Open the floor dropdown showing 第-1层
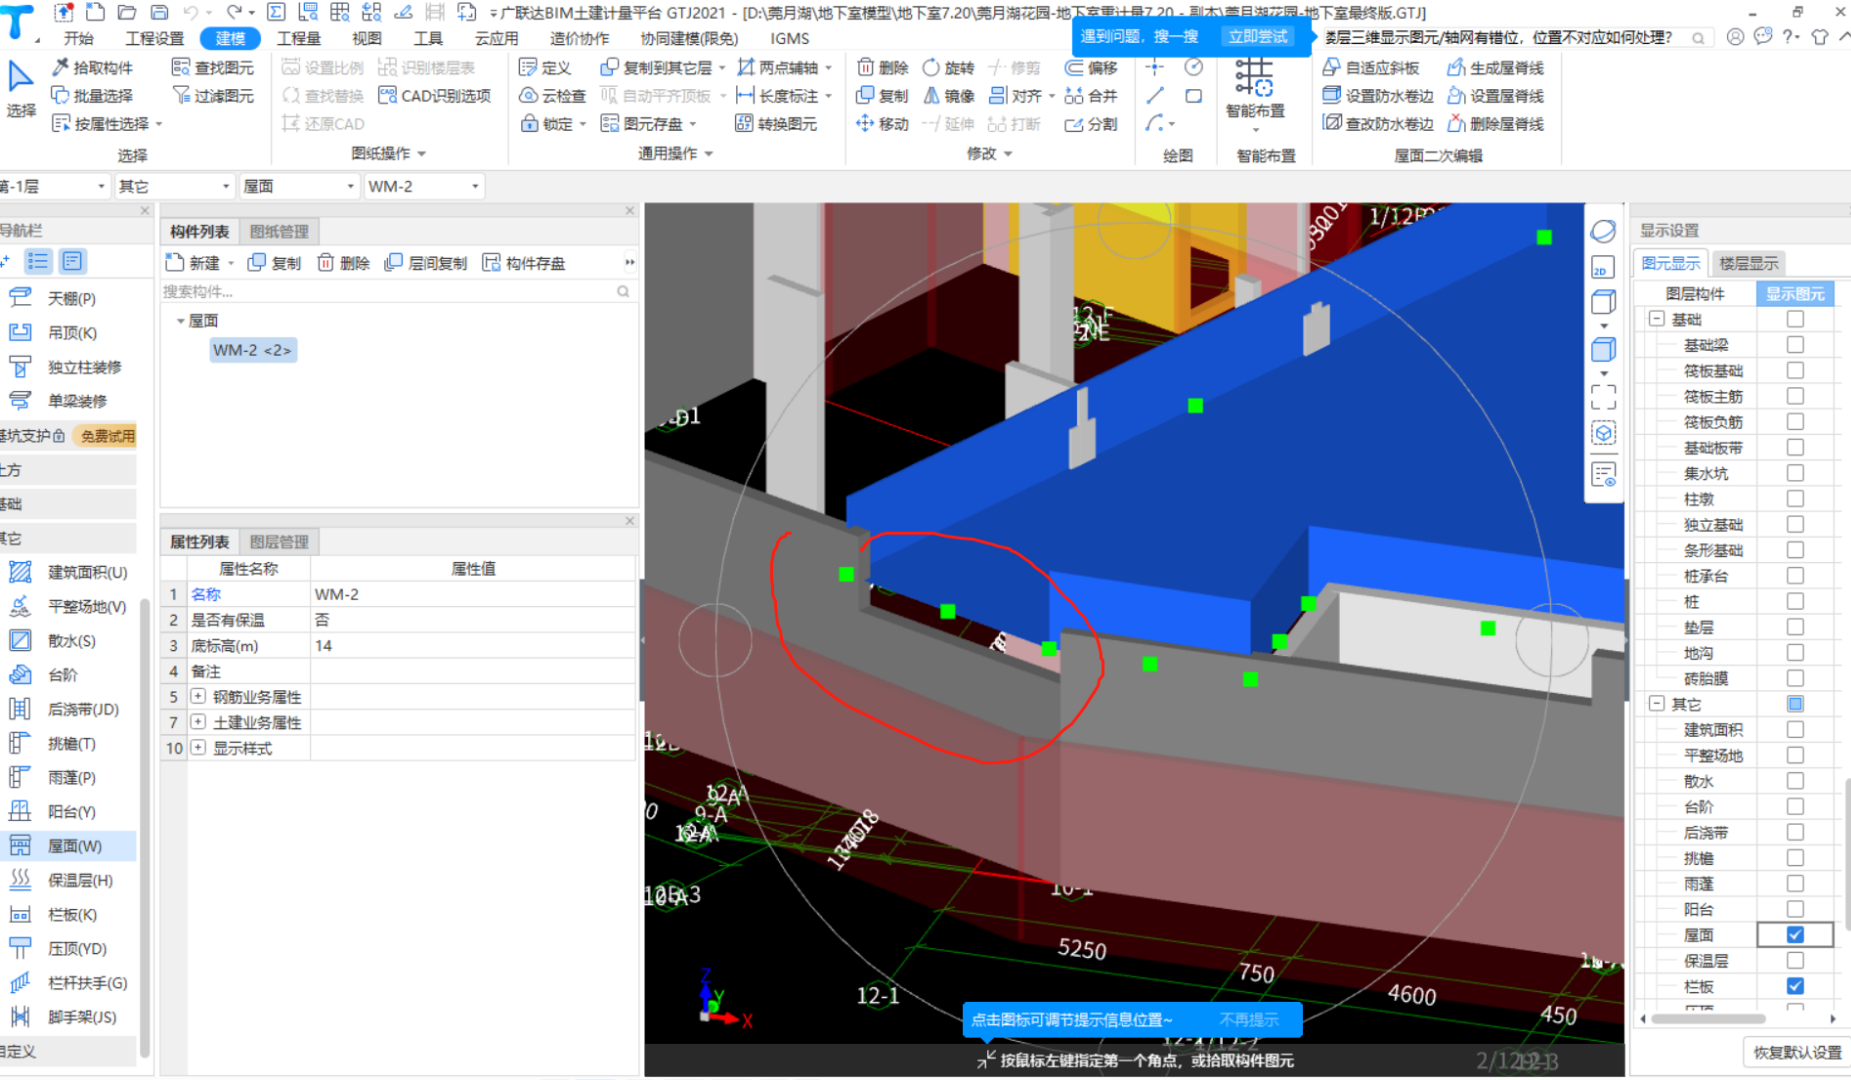The height and width of the screenshot is (1080, 1851). (x=54, y=186)
